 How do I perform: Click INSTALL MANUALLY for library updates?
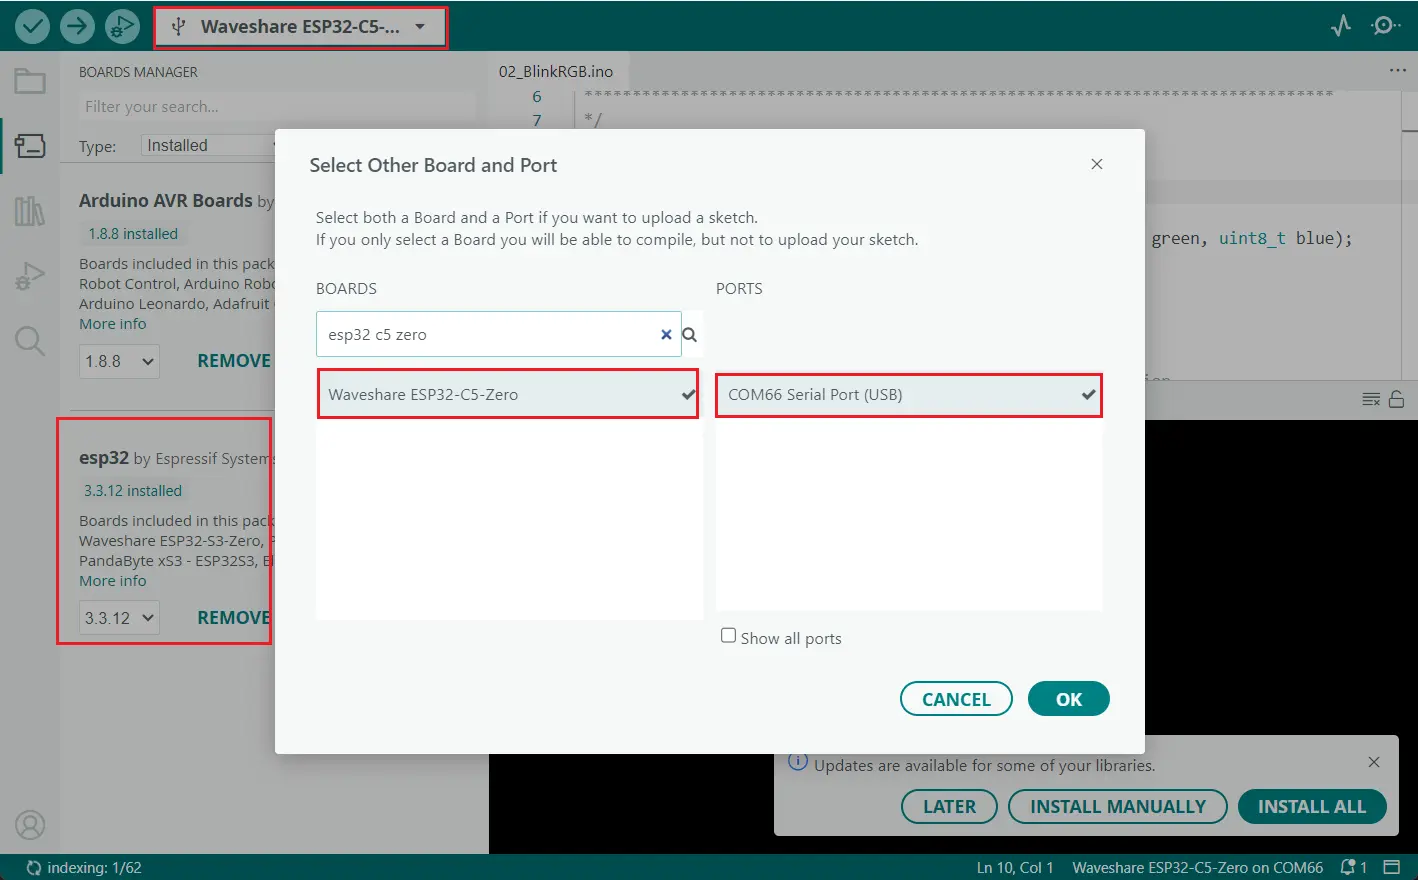(x=1118, y=807)
